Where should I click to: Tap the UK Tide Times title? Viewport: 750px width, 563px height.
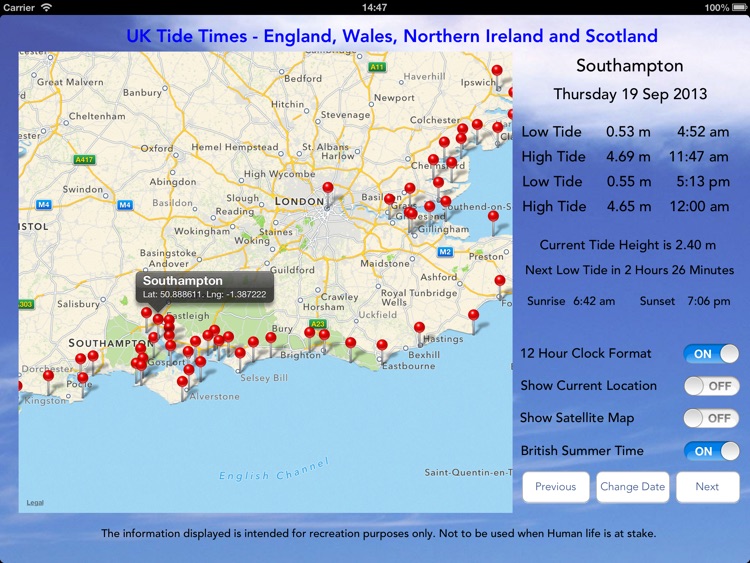point(392,36)
